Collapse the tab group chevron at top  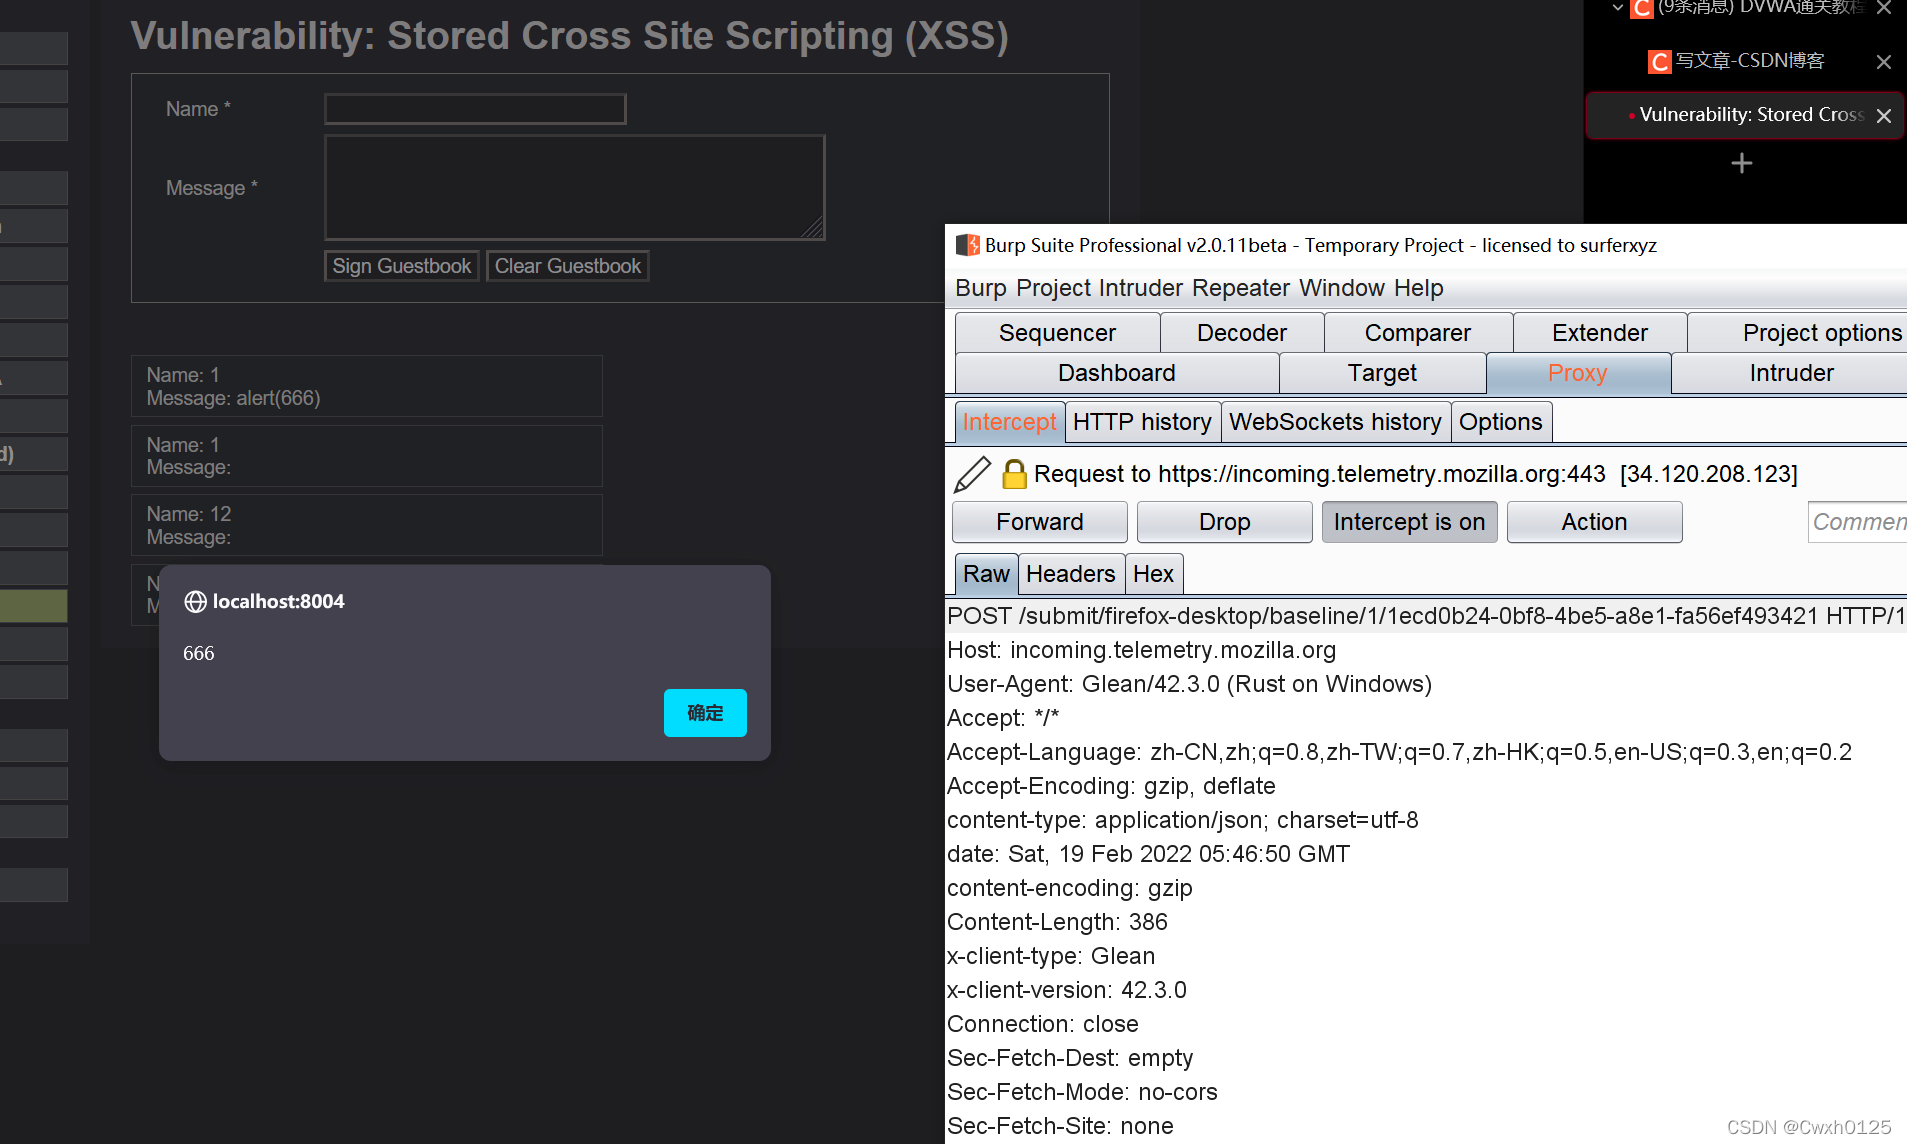tap(1617, 7)
